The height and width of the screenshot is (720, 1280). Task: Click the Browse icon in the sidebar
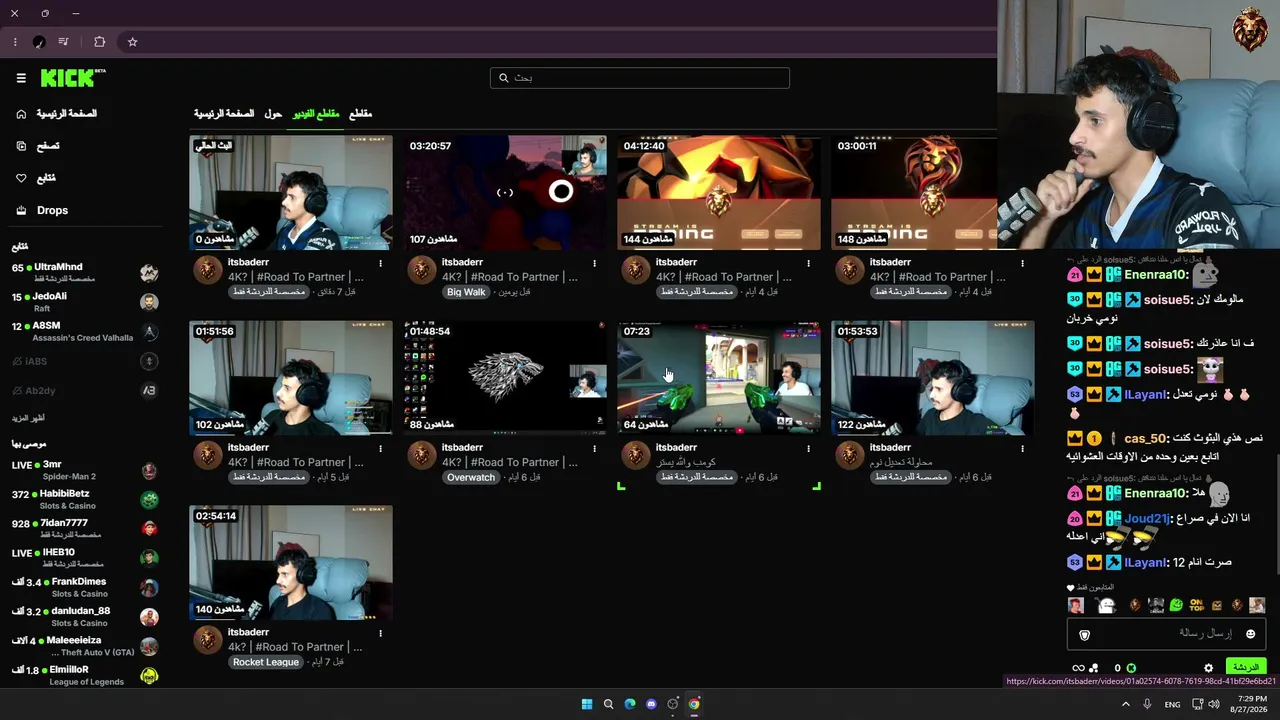pos(21,146)
